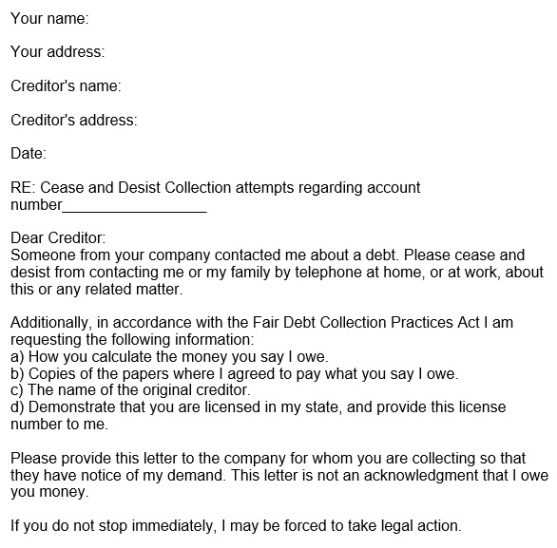The width and height of the screenshot is (557, 548).
Task: Click item c) 'The name of the original creditor'
Action: click(130, 390)
